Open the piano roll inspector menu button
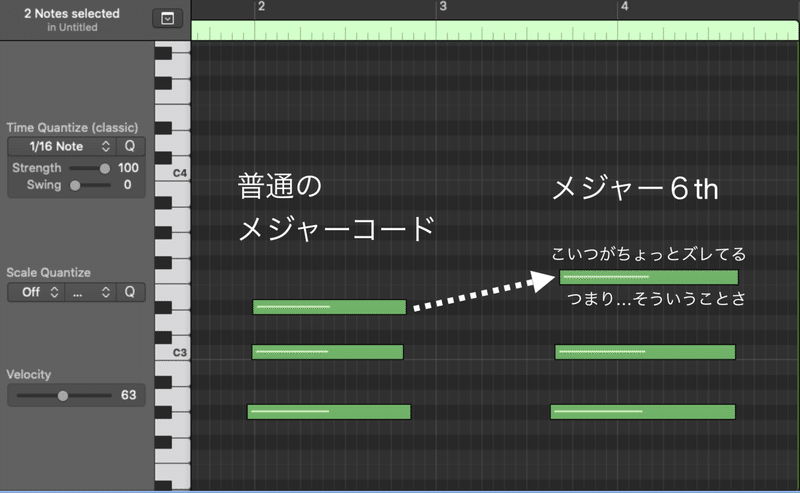Screen dimensions: 800x493 [167, 19]
